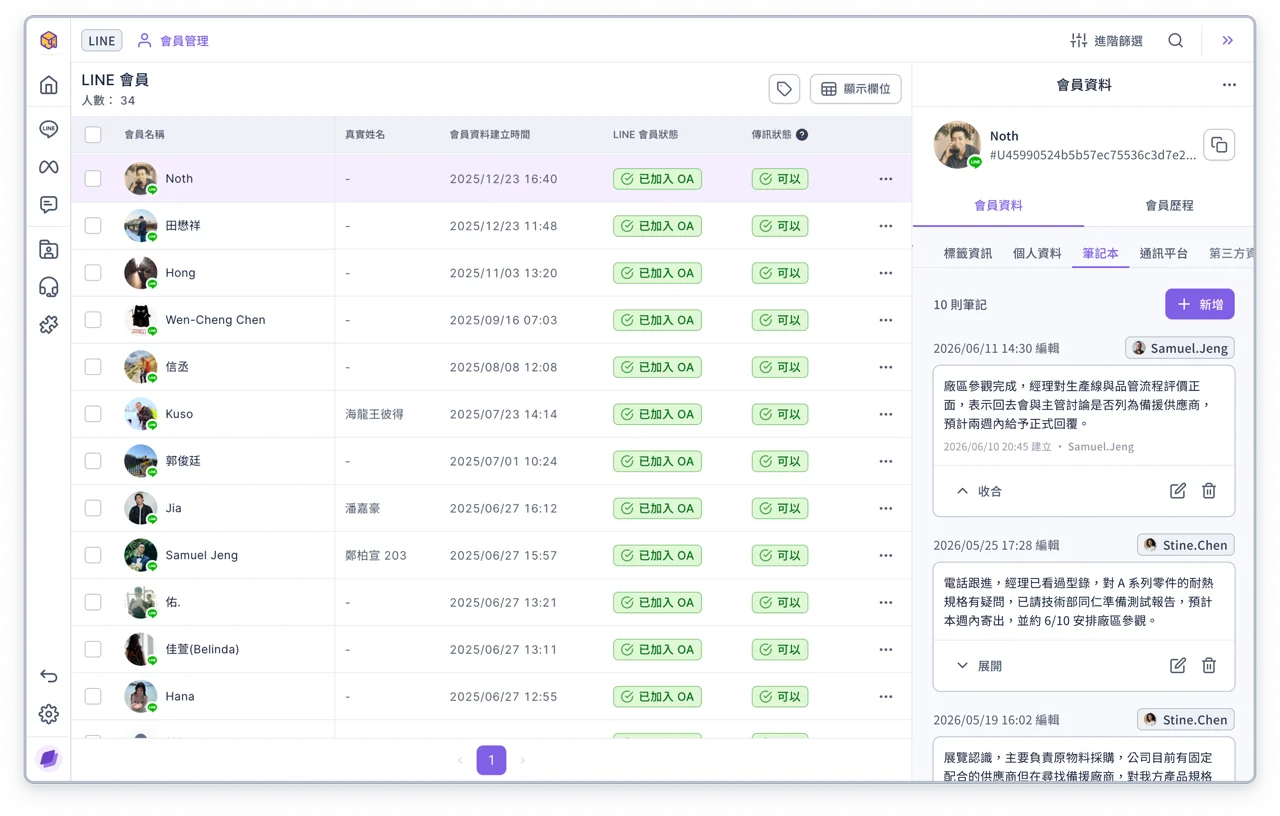Open the more menu for Wen-Cheng Chen
Viewport: 1280px width, 816px height.
886,320
